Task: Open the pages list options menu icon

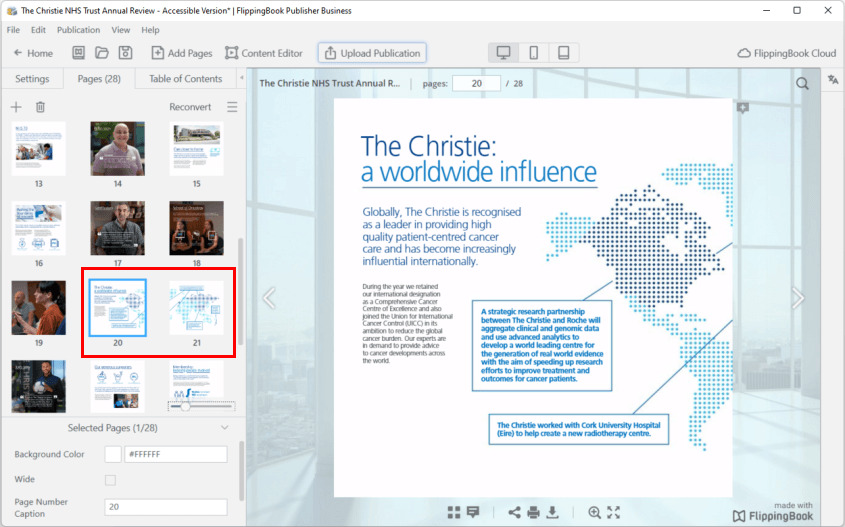Action: pyautogui.click(x=232, y=107)
